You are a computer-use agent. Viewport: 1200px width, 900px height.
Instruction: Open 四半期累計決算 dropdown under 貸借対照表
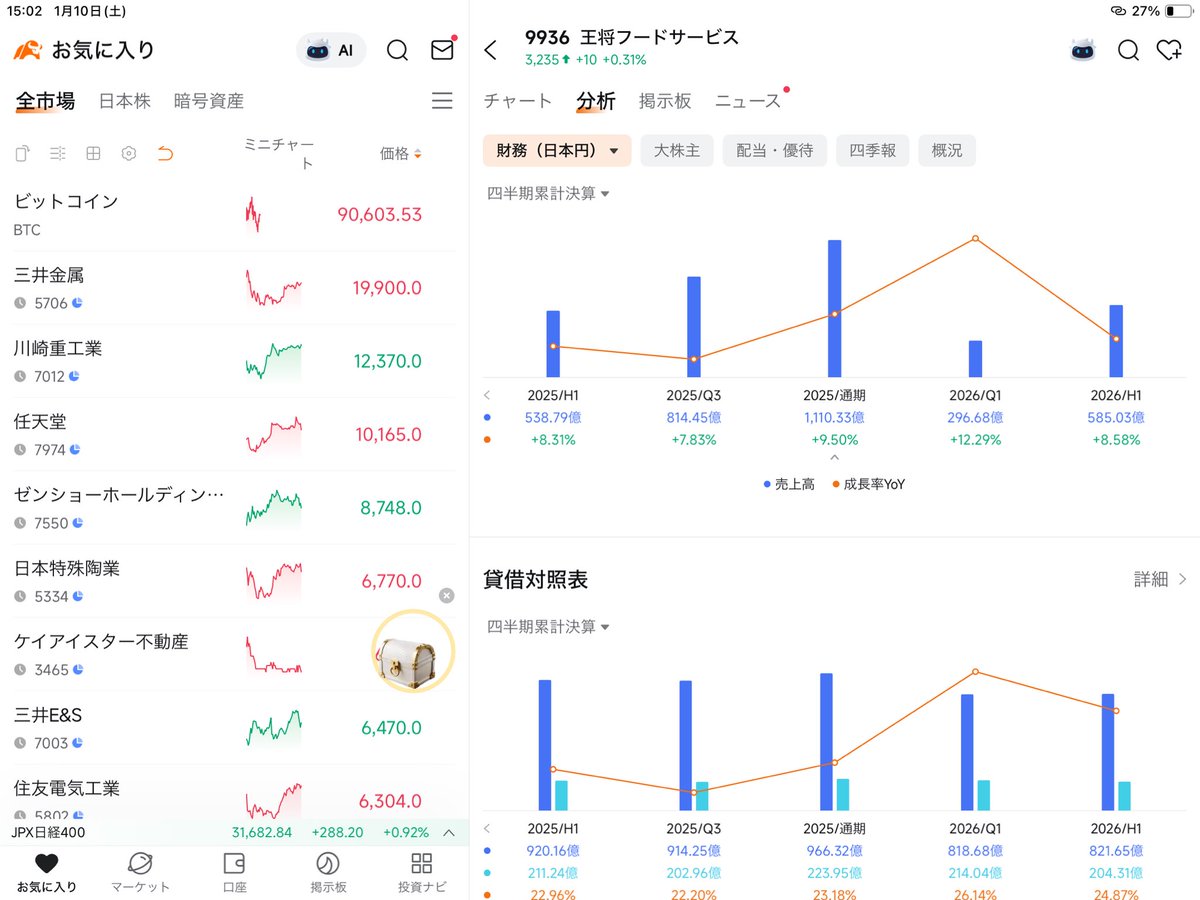[x=548, y=626]
